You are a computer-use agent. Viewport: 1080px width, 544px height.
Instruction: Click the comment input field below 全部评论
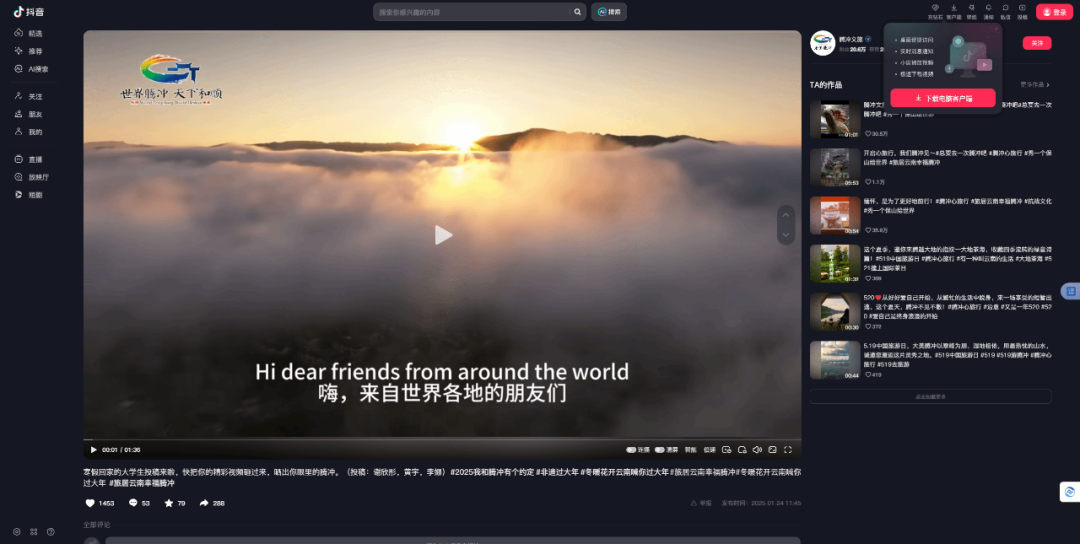(x=453, y=541)
